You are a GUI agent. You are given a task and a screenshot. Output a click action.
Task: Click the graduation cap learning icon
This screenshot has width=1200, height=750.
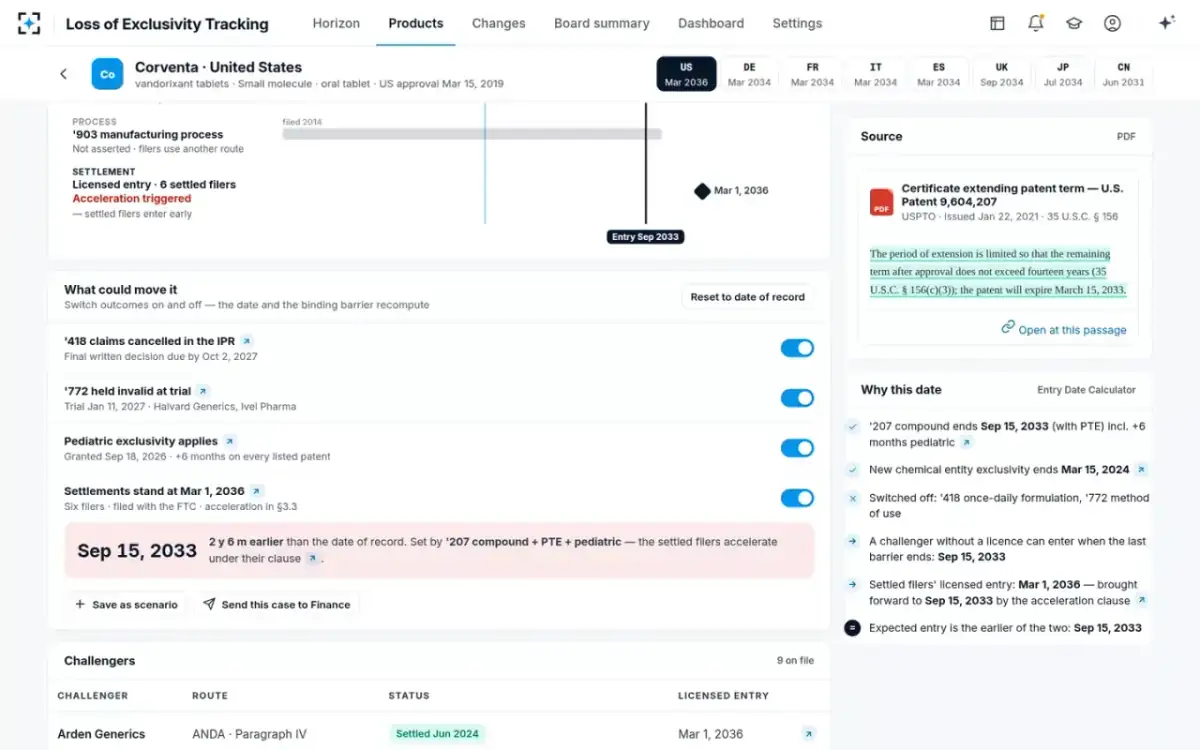tap(1073, 23)
